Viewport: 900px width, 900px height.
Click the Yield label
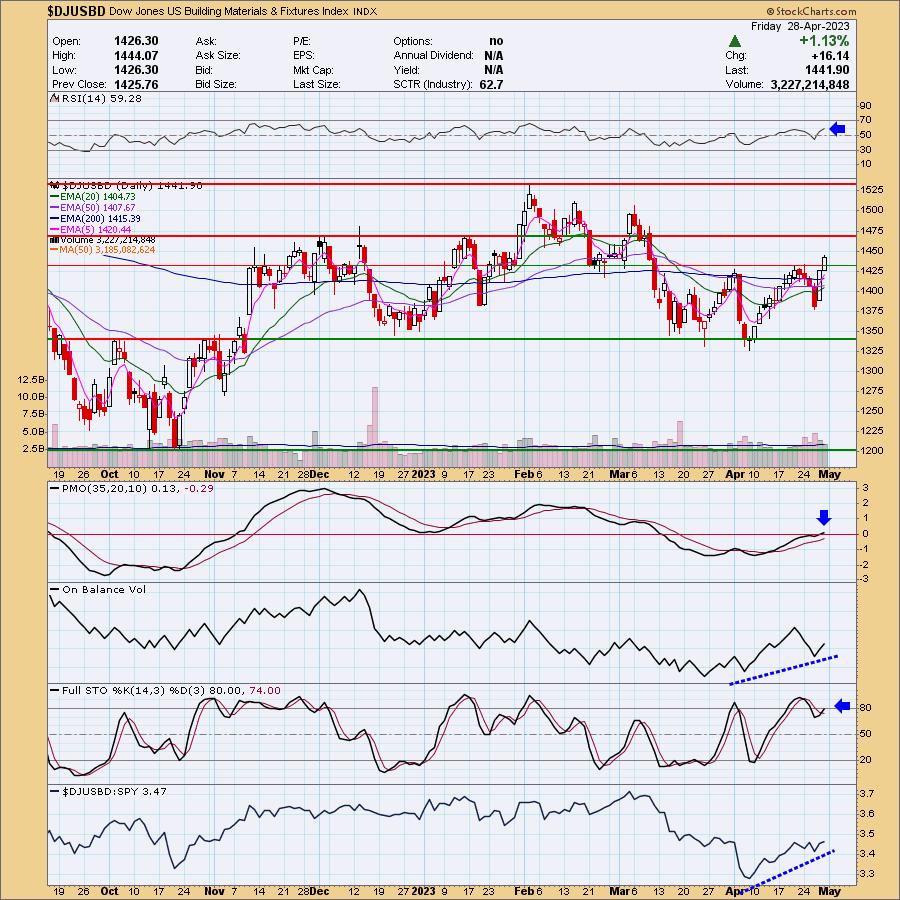tap(406, 70)
